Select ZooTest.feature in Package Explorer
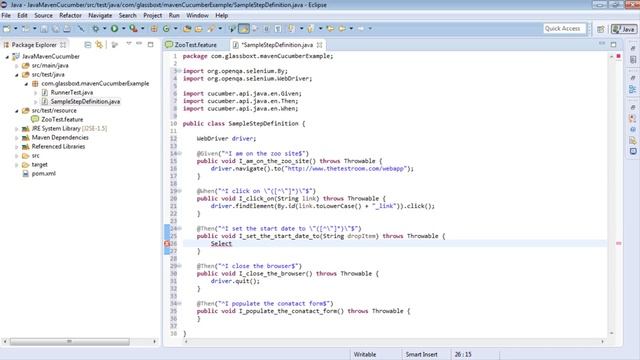The width and height of the screenshot is (640, 360). pos(62,120)
